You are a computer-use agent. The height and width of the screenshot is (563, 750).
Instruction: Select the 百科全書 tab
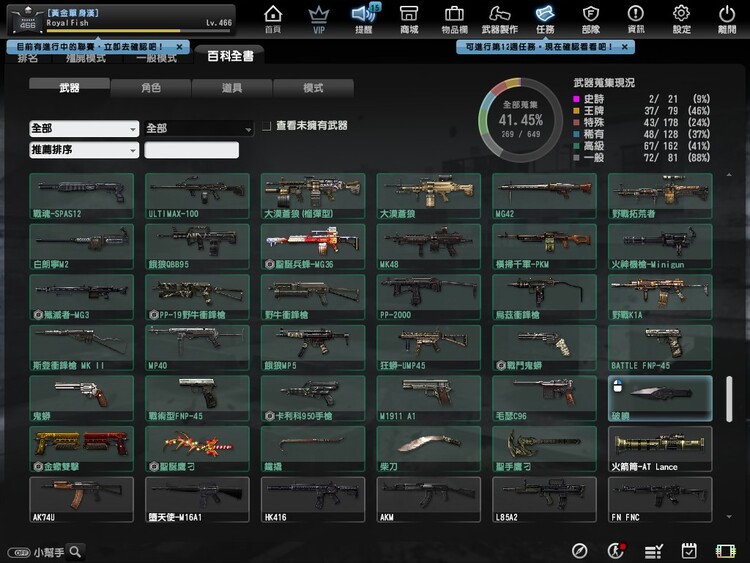(230, 55)
